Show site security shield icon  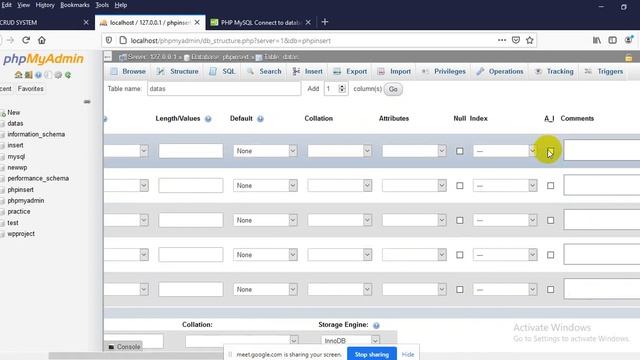point(109,40)
